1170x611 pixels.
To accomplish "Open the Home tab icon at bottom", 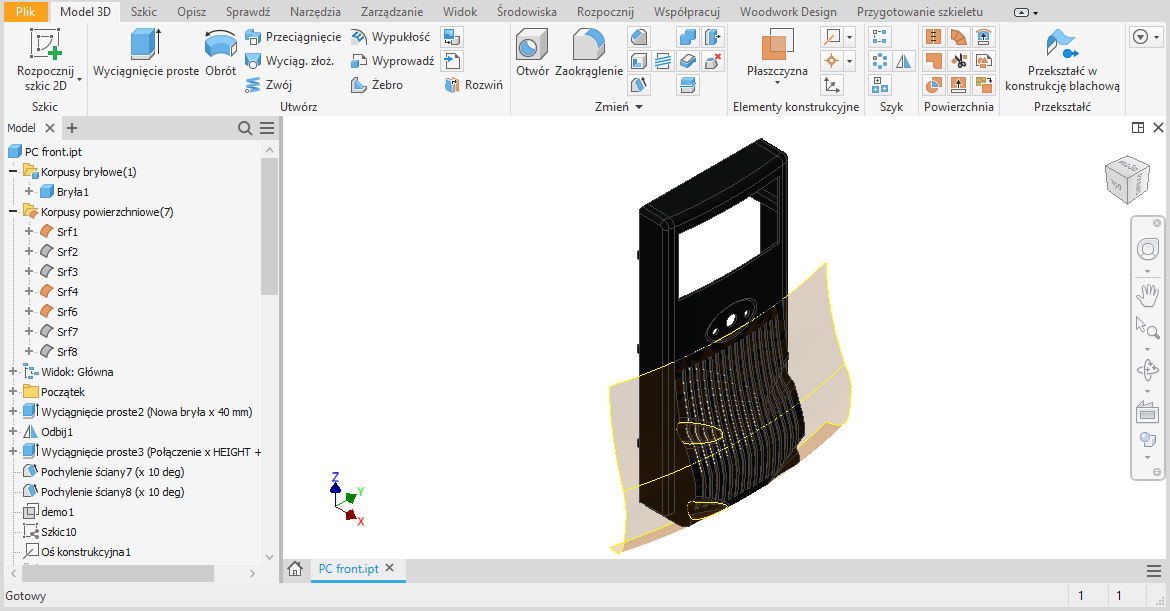I will (x=295, y=569).
